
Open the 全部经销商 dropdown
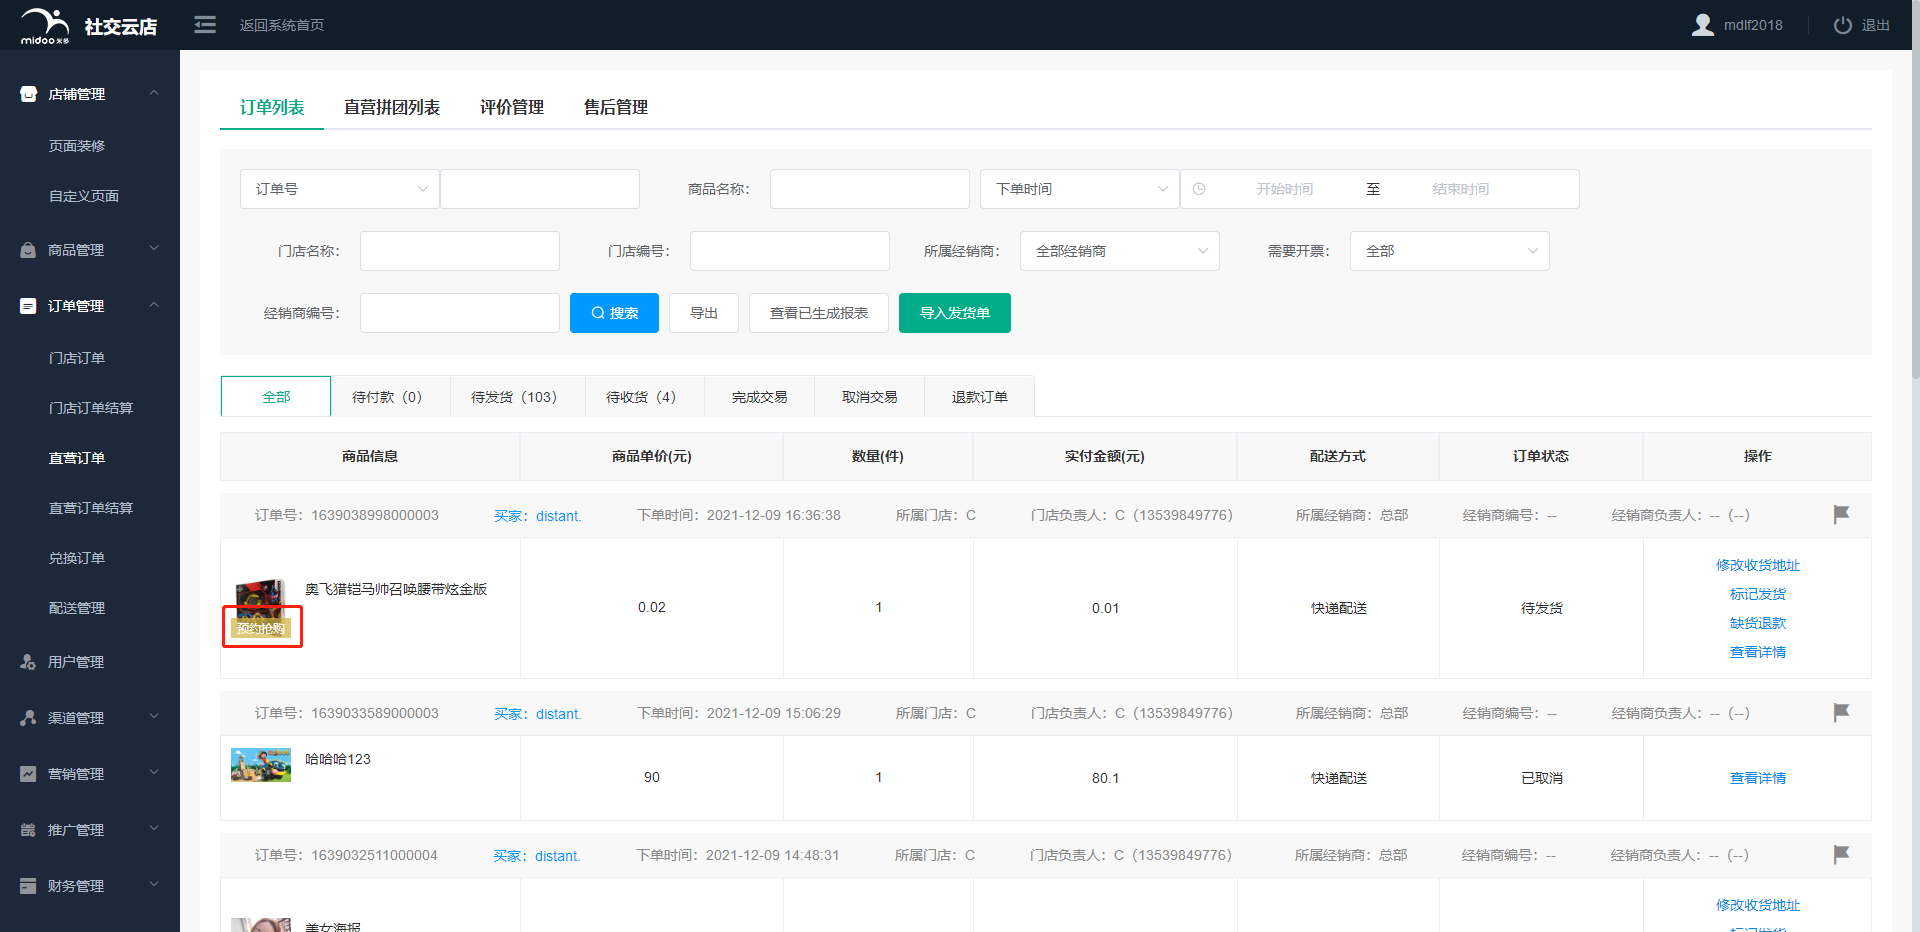(x=1120, y=251)
